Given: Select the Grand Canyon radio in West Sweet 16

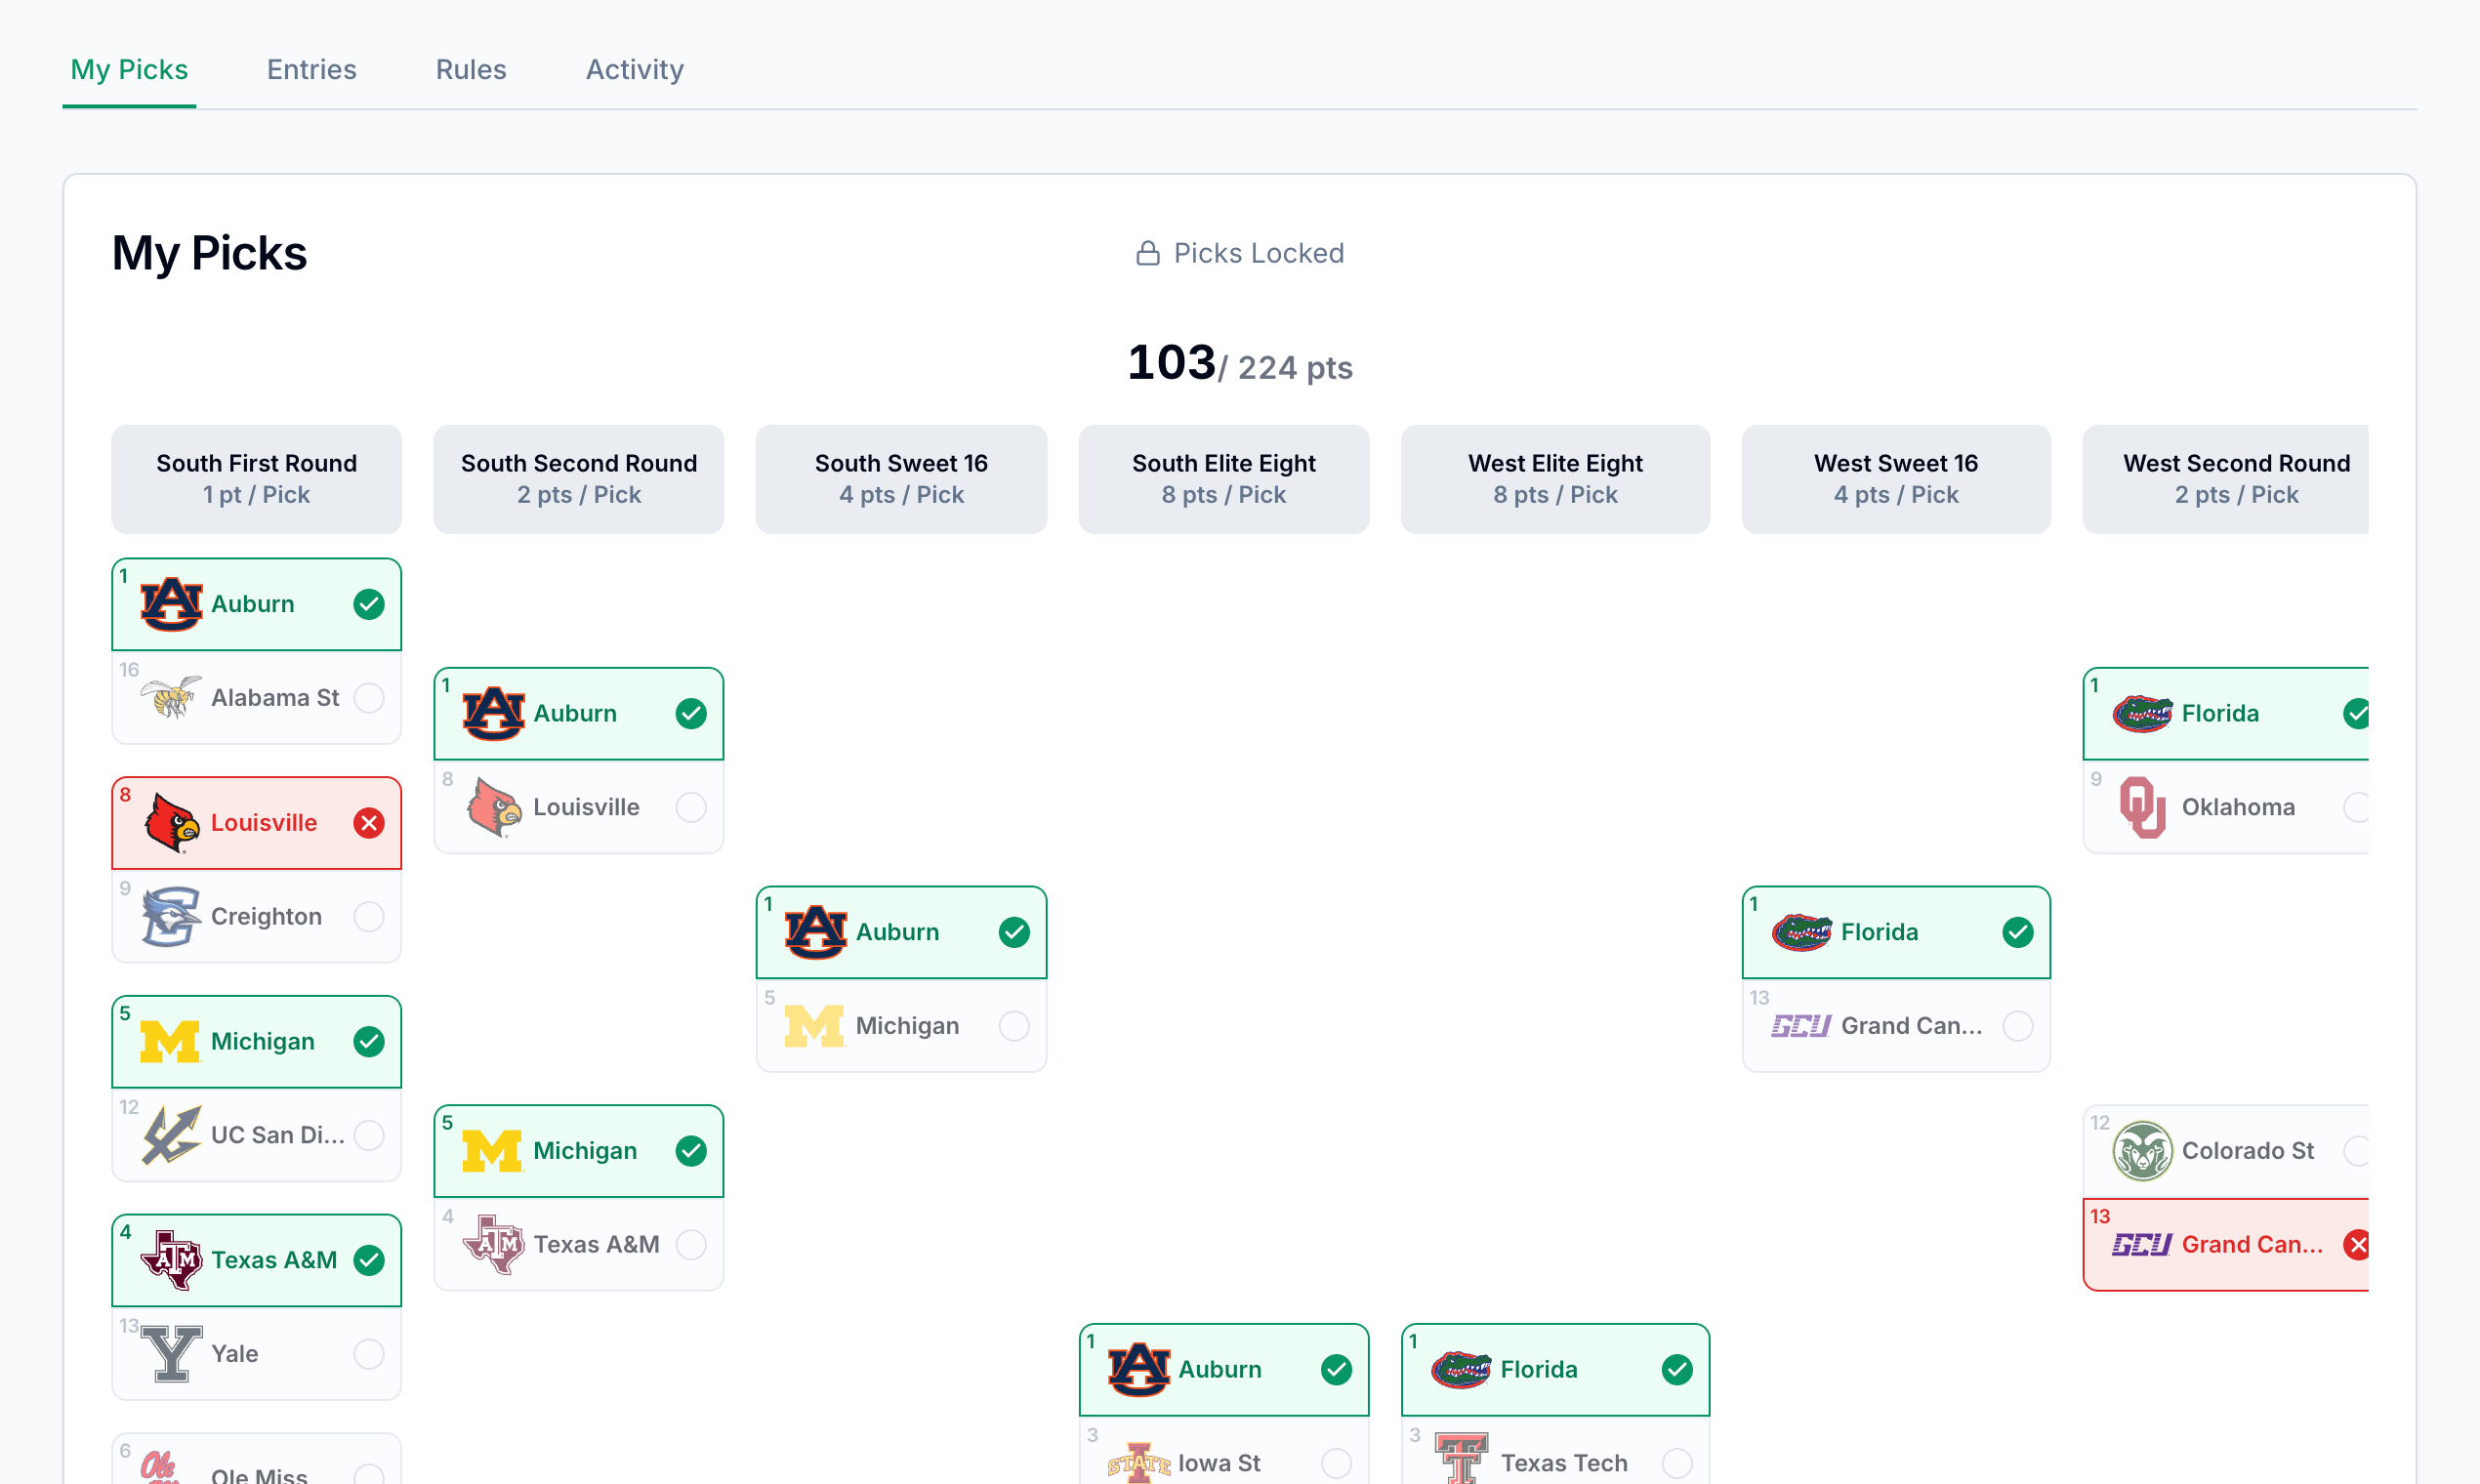Looking at the screenshot, I should click(x=2017, y=1025).
